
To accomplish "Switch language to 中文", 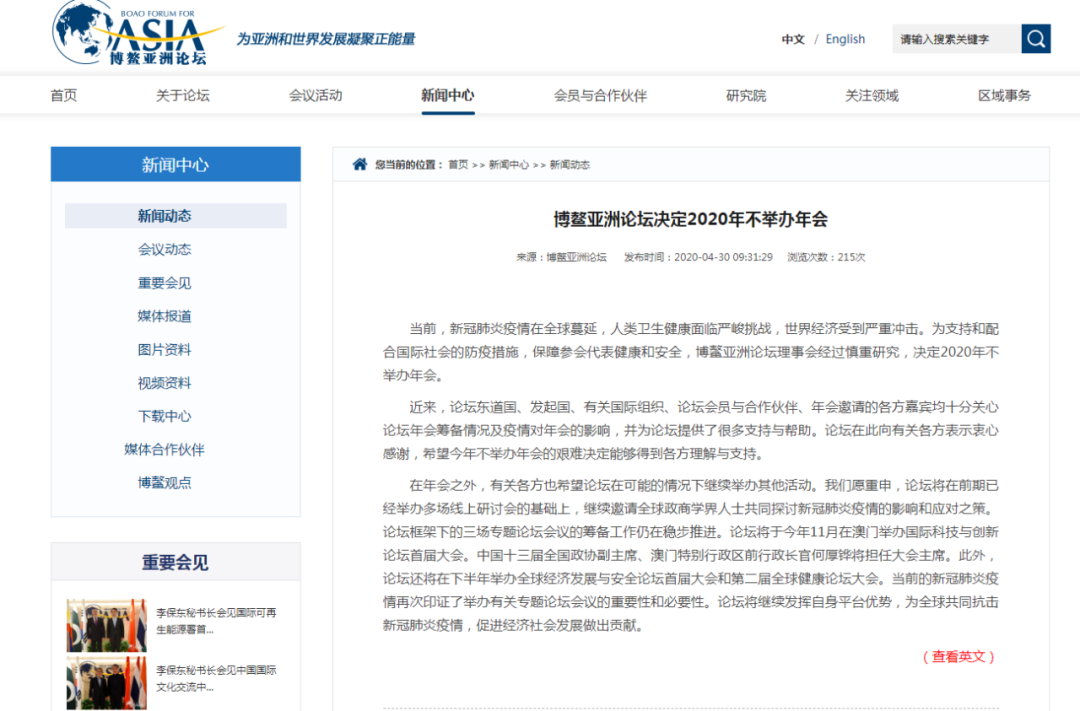I will 793,39.
